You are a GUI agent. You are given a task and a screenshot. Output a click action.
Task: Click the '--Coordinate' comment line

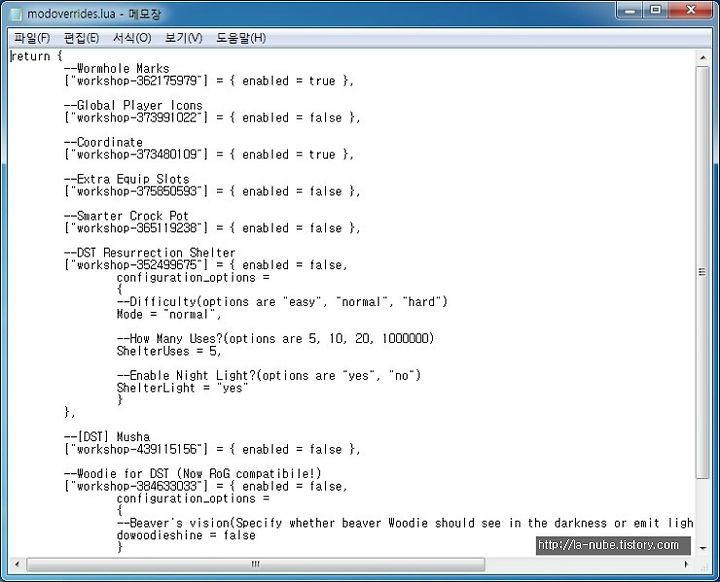tap(103, 142)
